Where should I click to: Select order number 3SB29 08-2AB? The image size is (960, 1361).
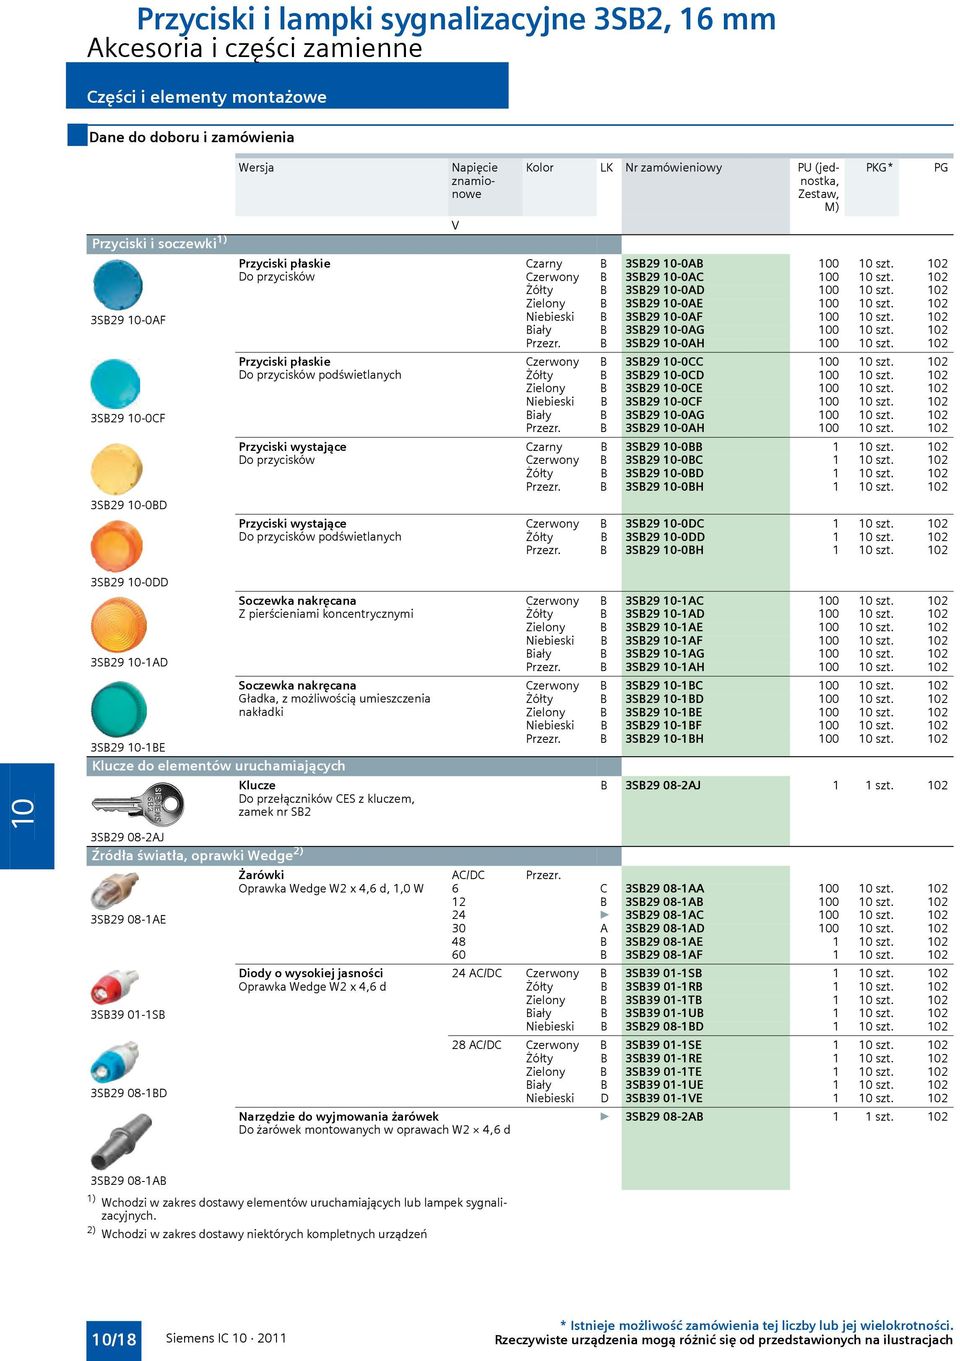tap(664, 1117)
